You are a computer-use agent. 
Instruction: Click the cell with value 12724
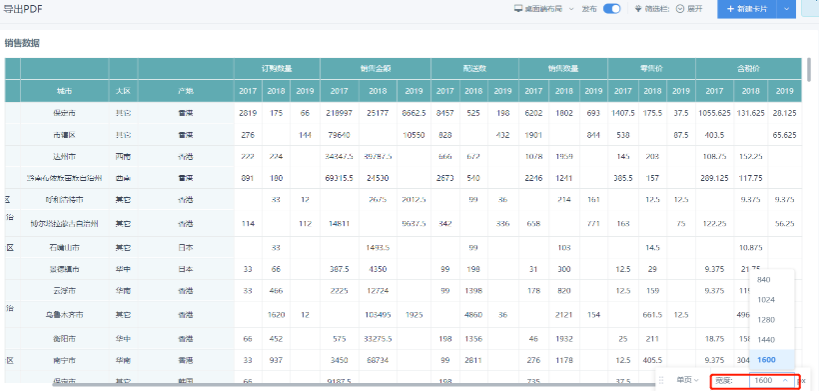point(378,291)
